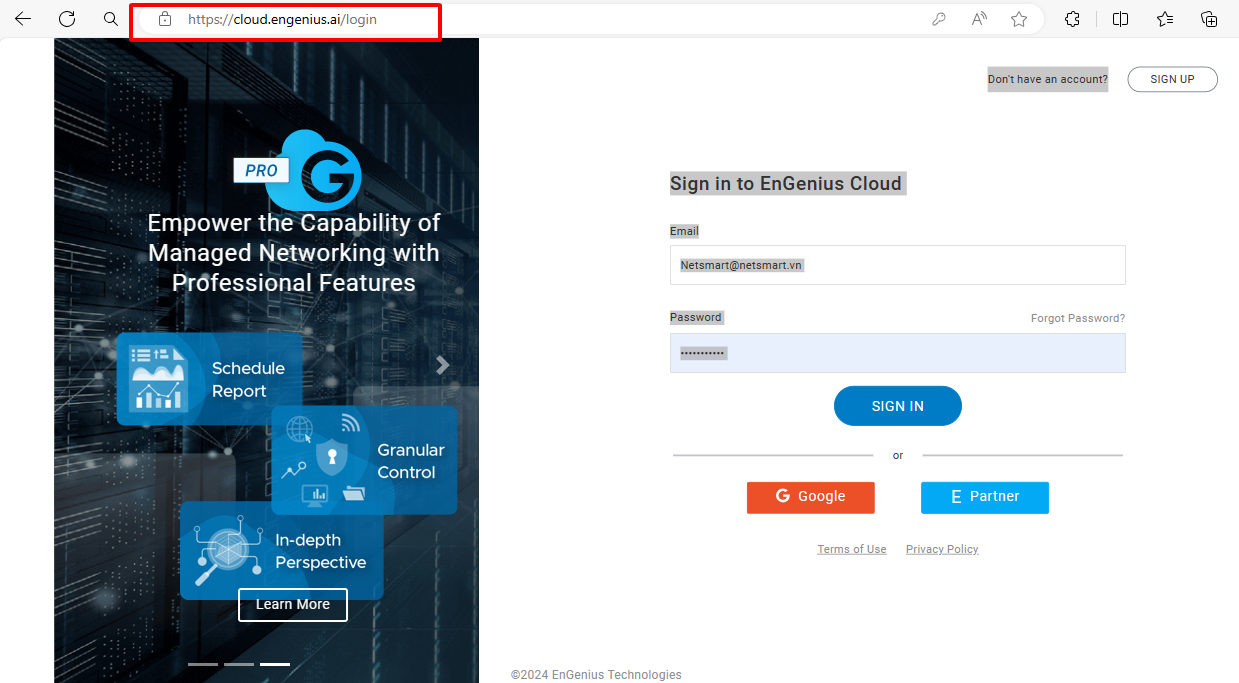Viewport: 1239px width, 683px height.
Task: Click the "Granular Control" card label
Action: pos(411,461)
